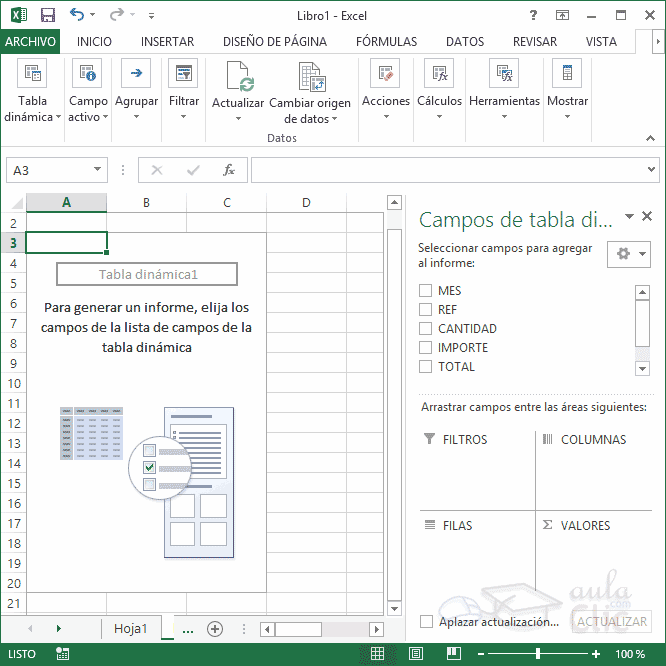The width and height of the screenshot is (666, 666).
Task: Switch to the INSERTAR ribbon tab
Action: tap(167, 42)
